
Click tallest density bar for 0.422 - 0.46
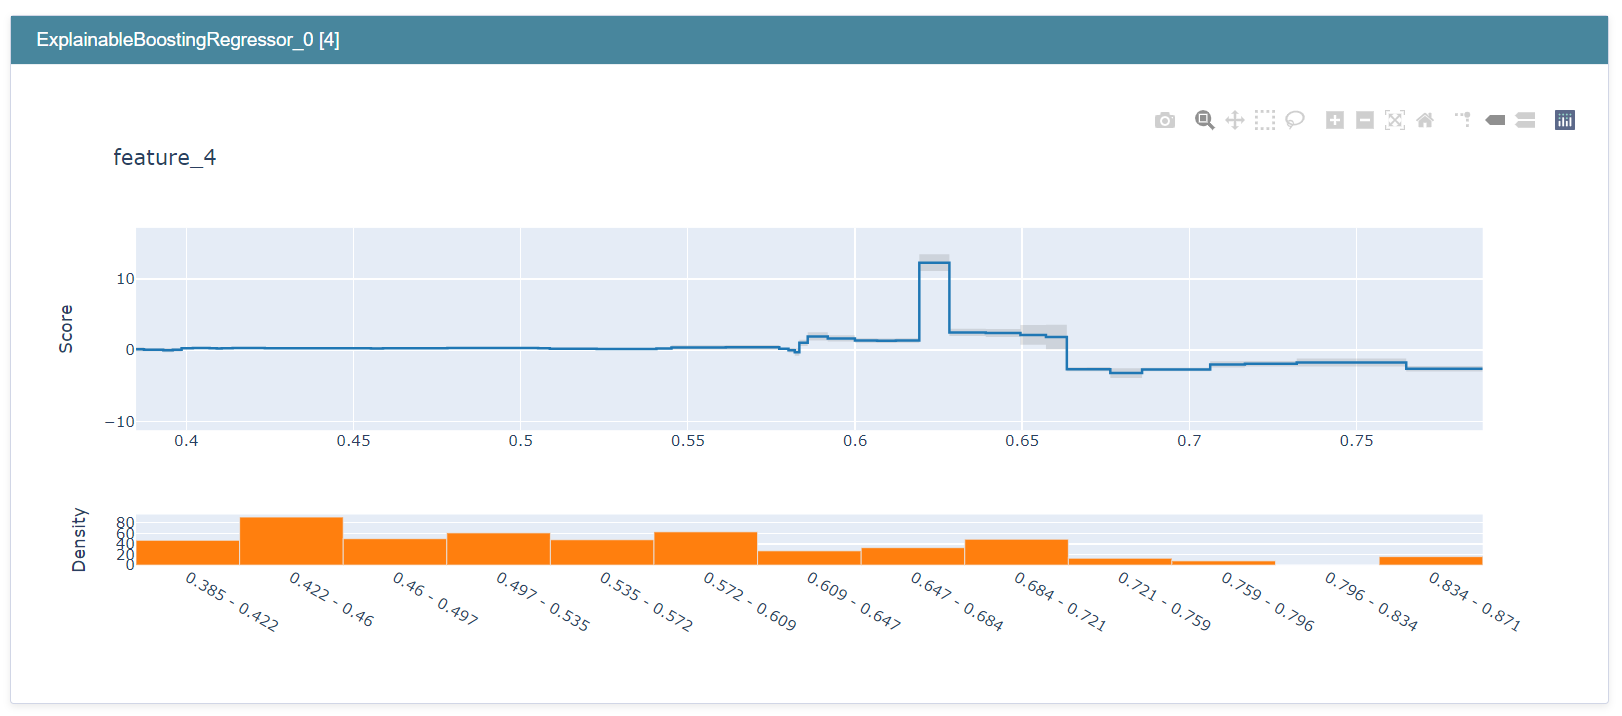coord(291,541)
